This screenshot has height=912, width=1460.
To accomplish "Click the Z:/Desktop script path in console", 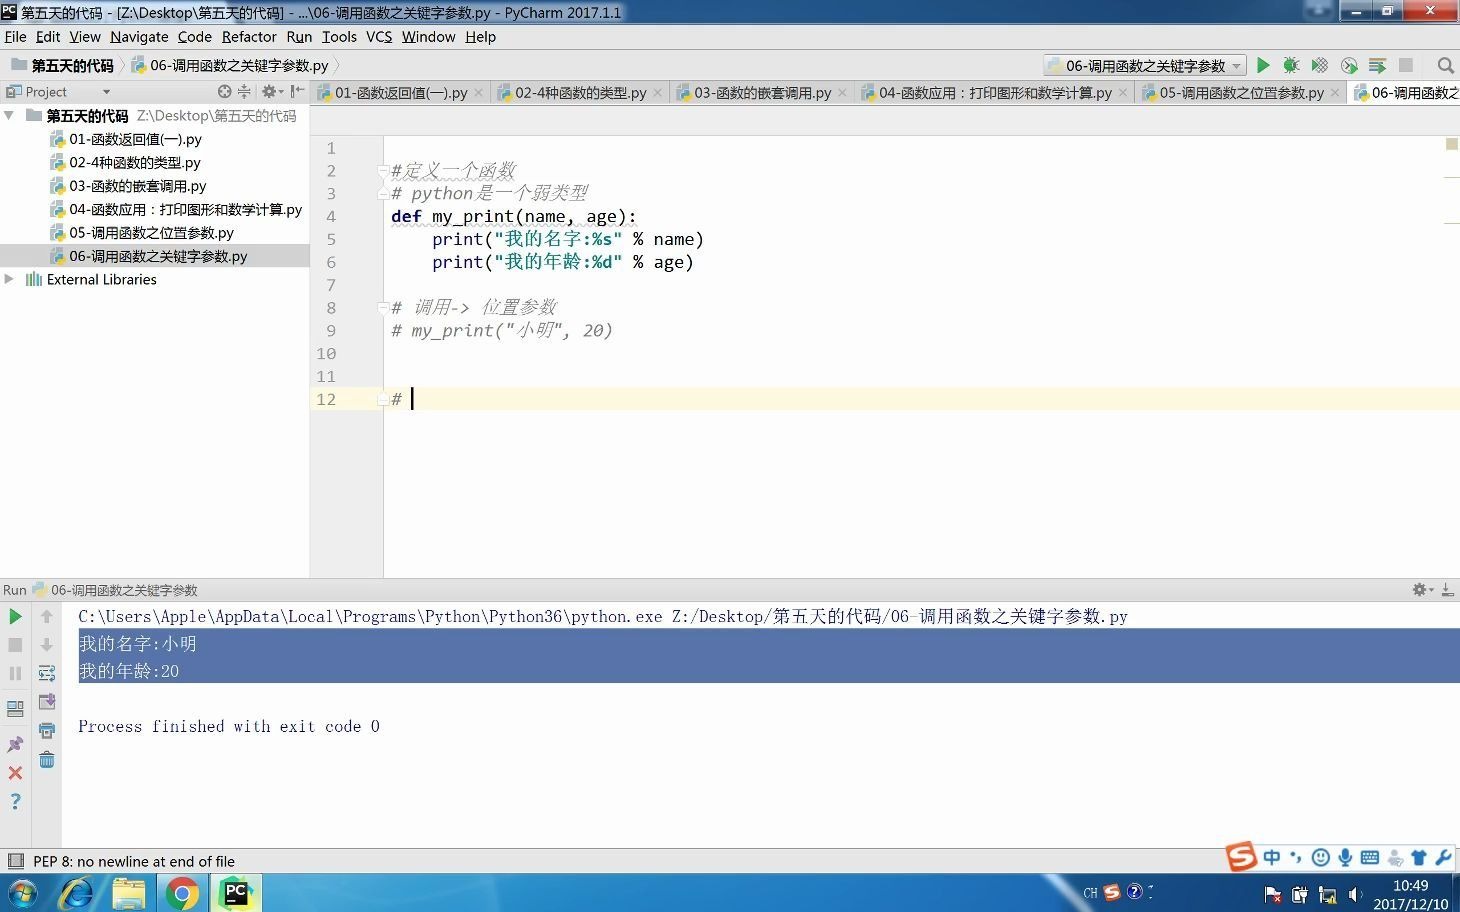I will [899, 616].
